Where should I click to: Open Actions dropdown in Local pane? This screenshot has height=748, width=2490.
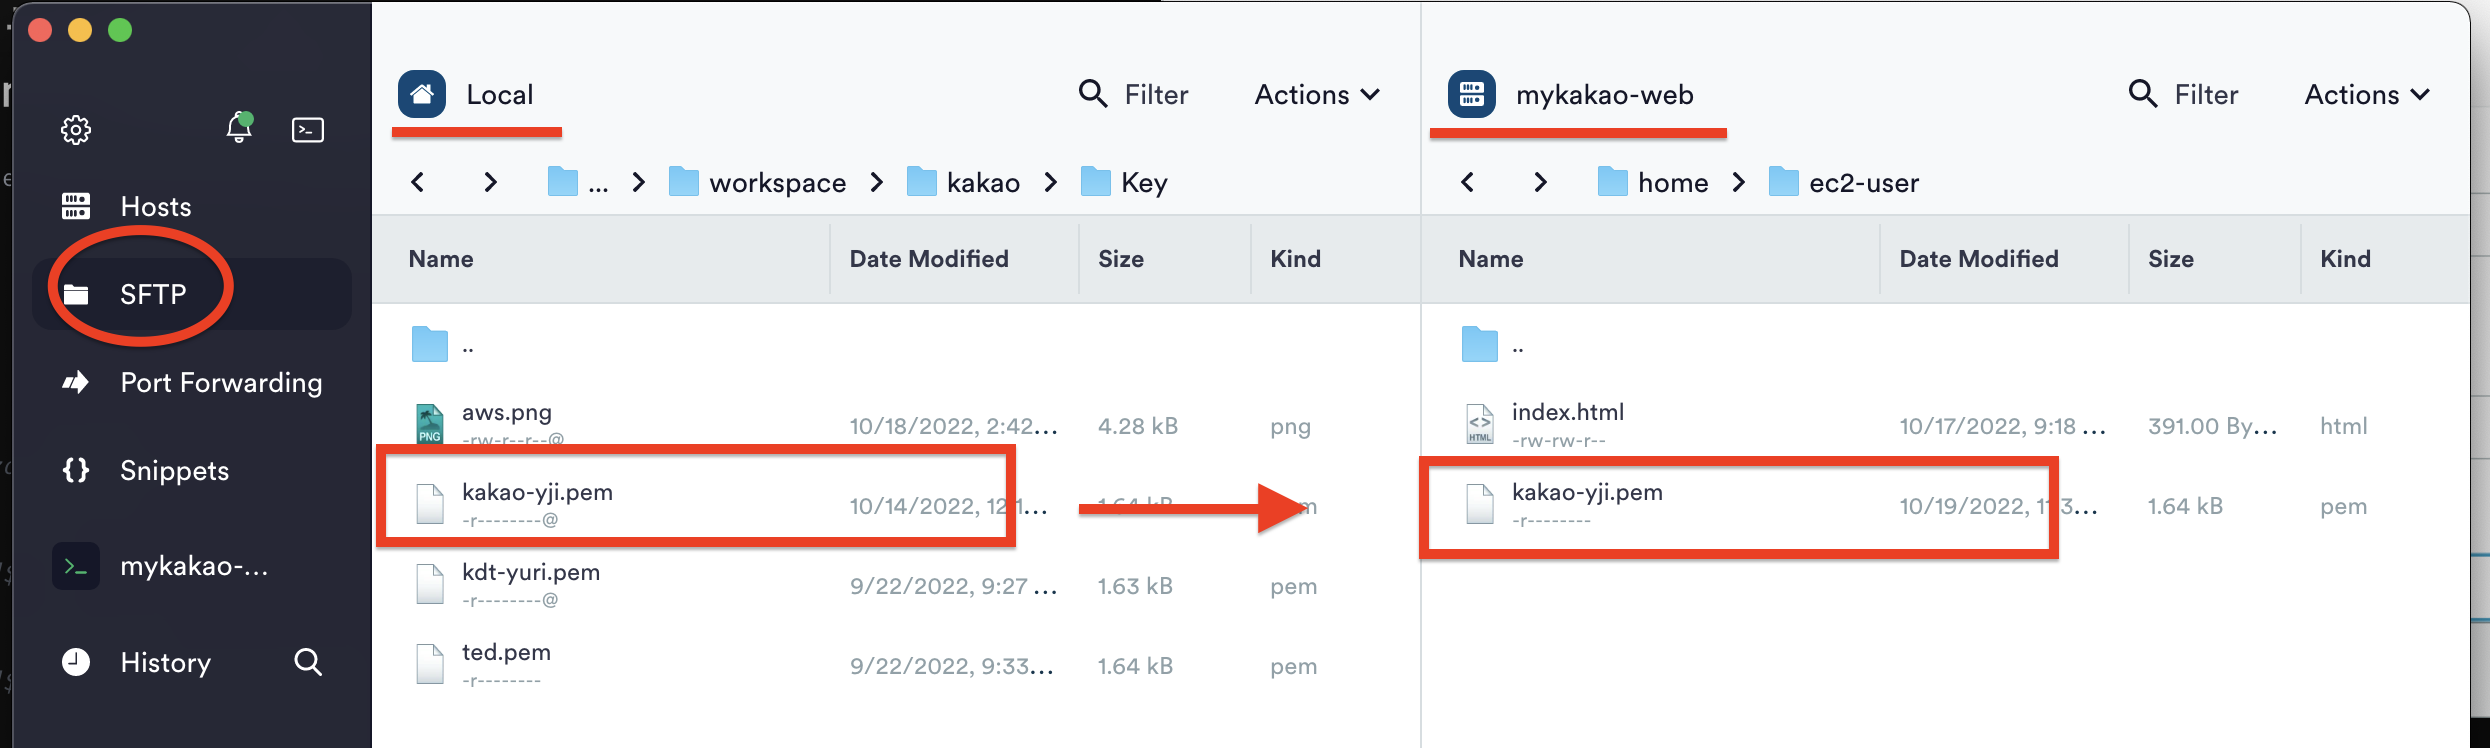1317,94
